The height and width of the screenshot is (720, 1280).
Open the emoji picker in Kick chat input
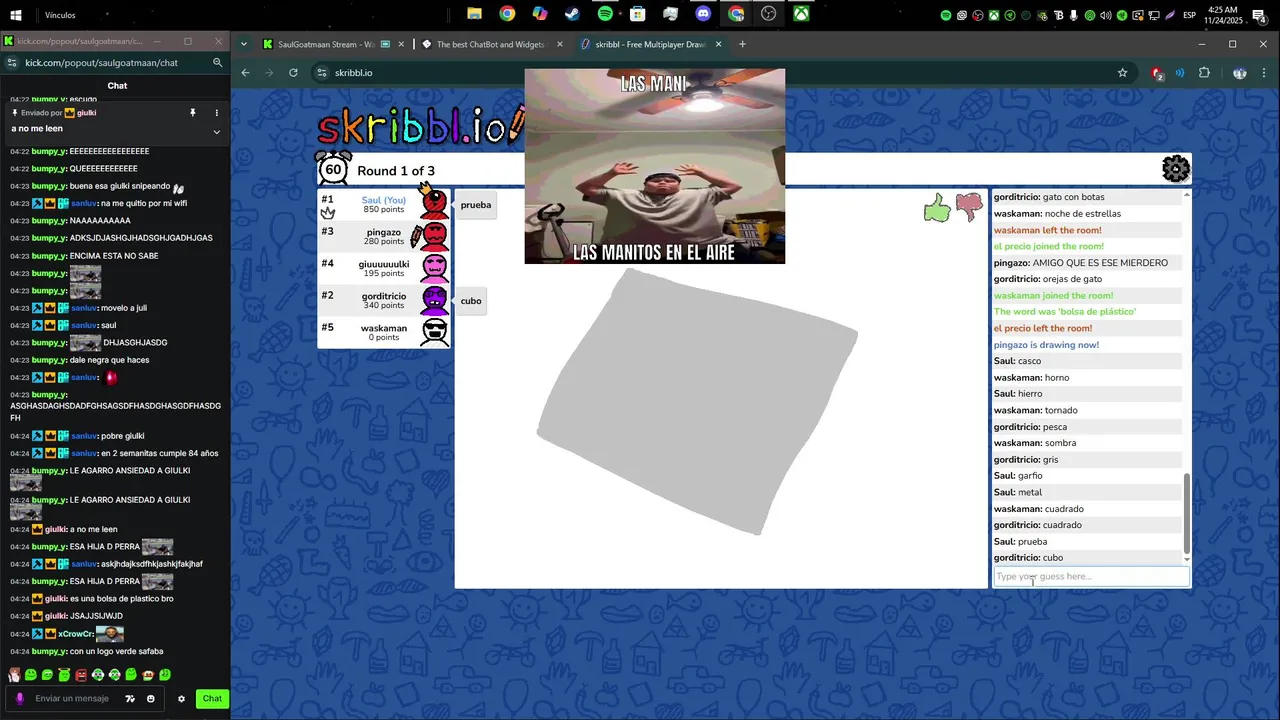[151, 699]
